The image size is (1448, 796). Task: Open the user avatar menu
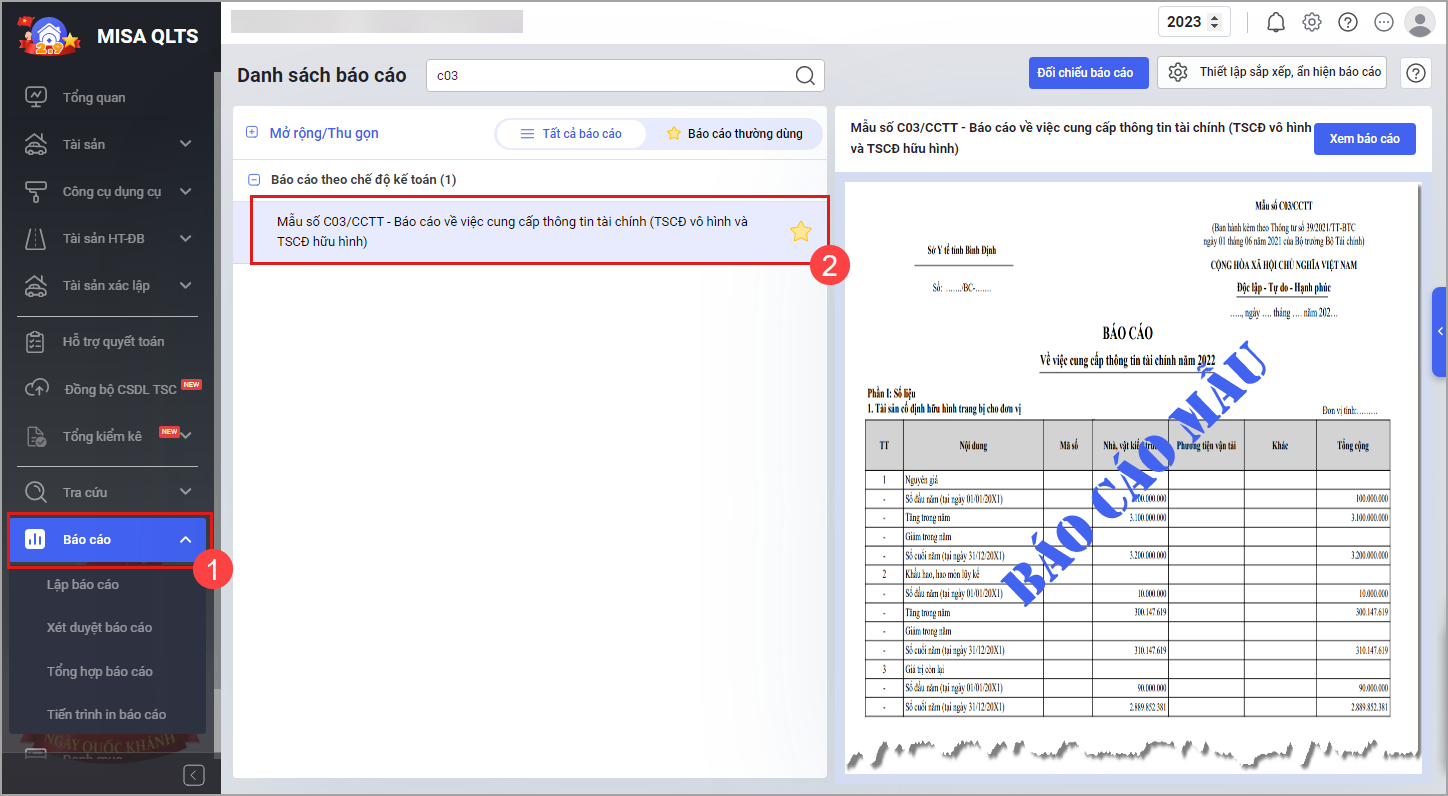(x=1420, y=22)
